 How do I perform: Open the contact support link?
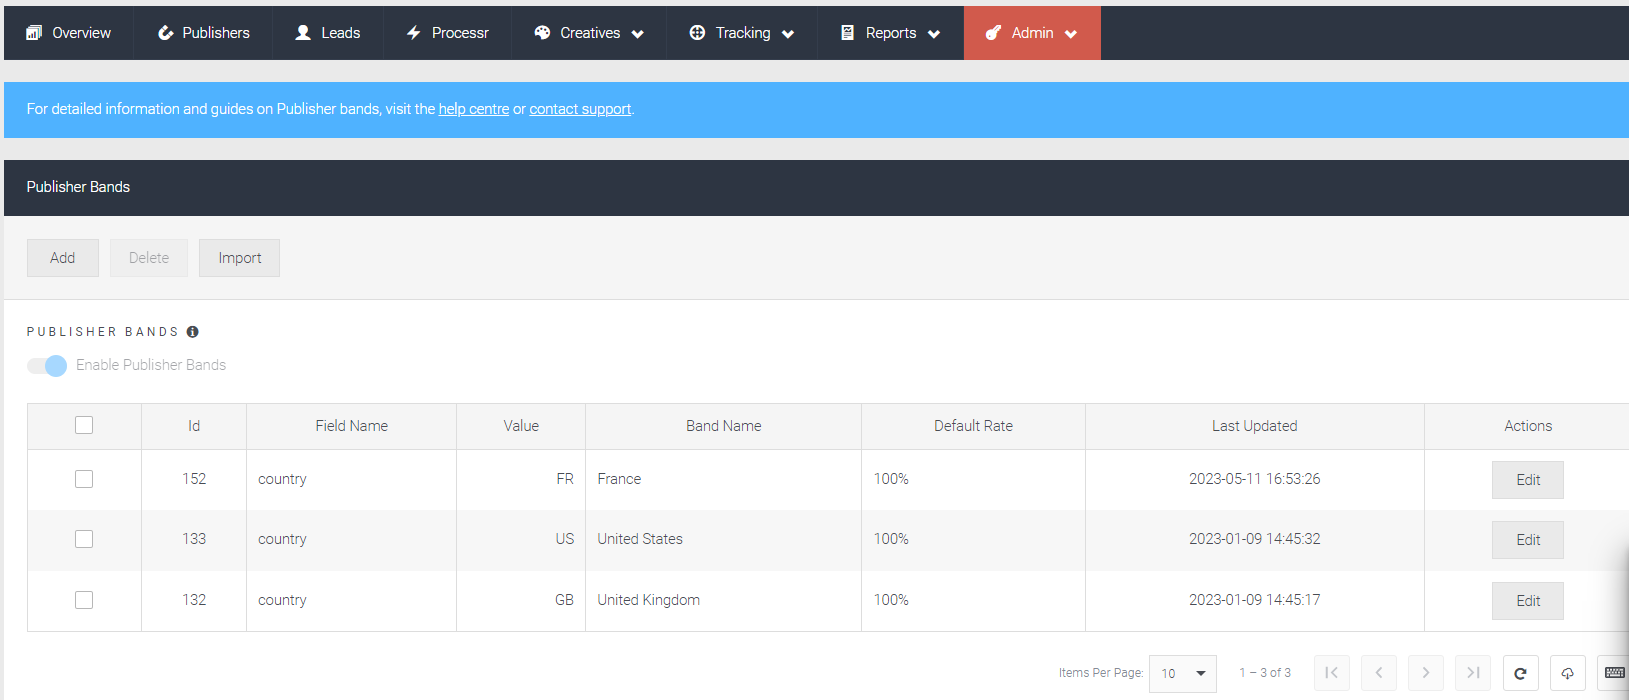pos(580,109)
